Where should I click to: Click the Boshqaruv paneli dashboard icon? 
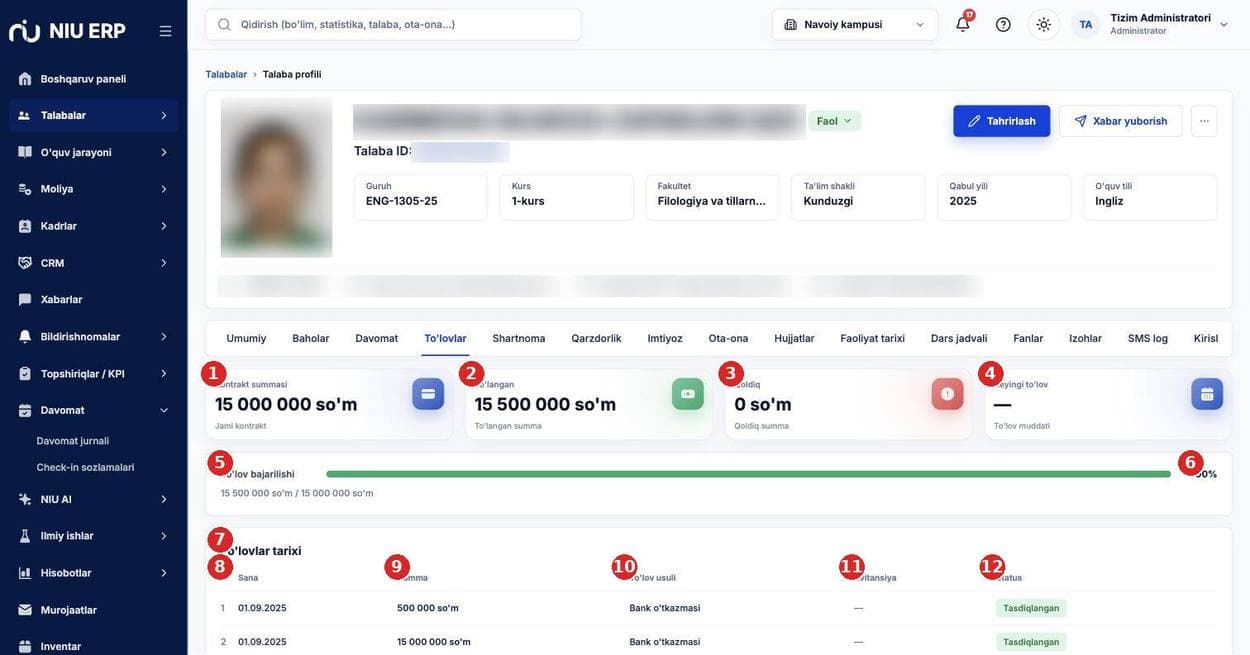coord(25,78)
